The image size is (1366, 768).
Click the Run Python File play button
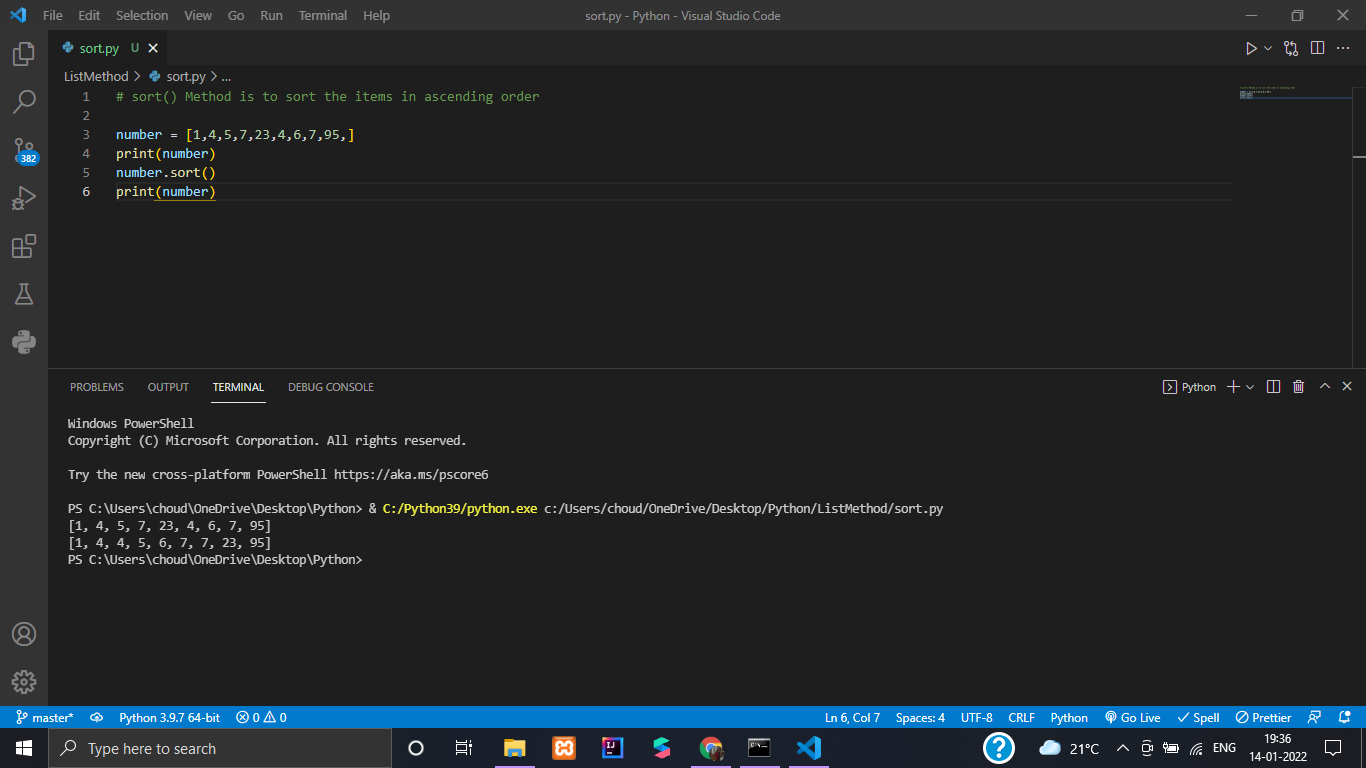(x=1250, y=48)
